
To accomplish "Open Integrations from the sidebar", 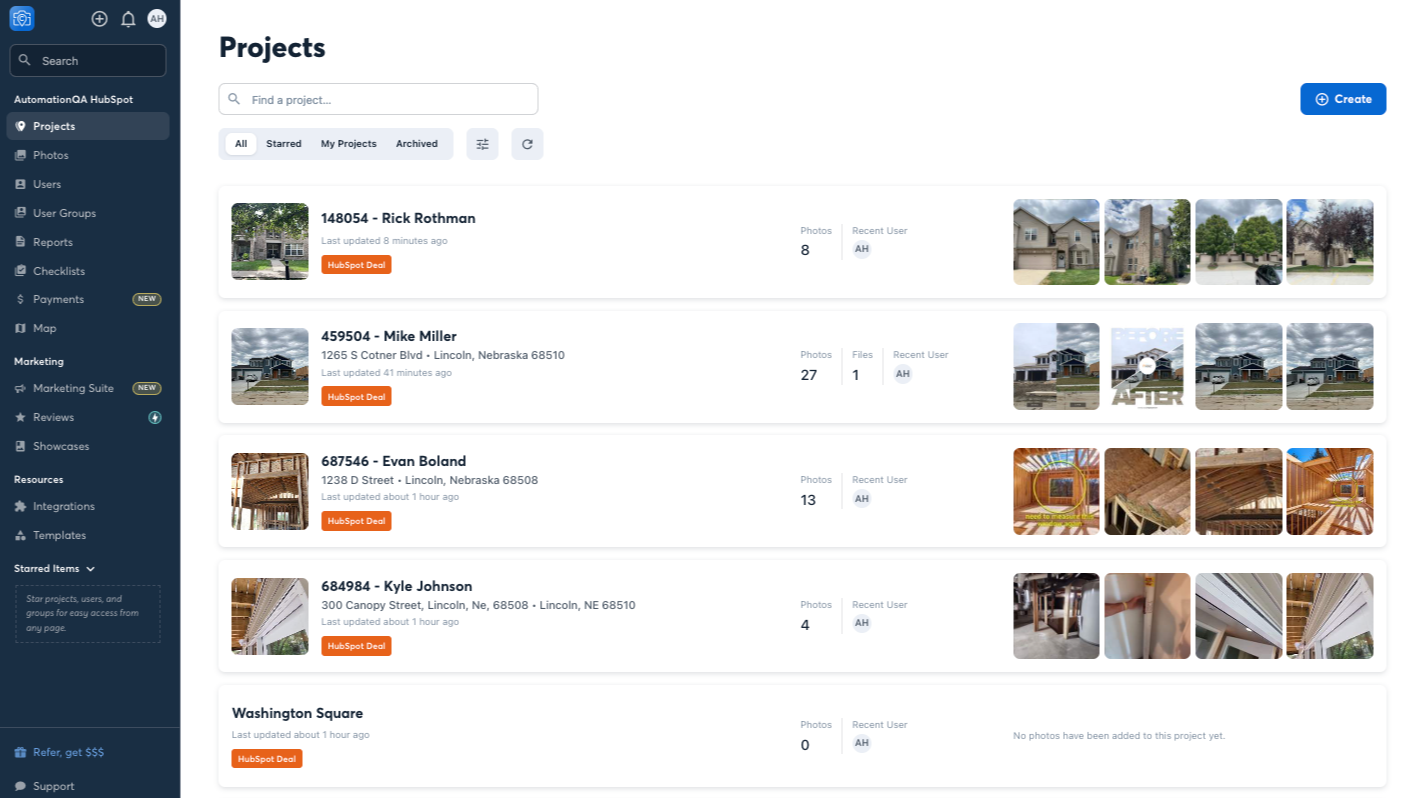I will pyautogui.click(x=63, y=506).
